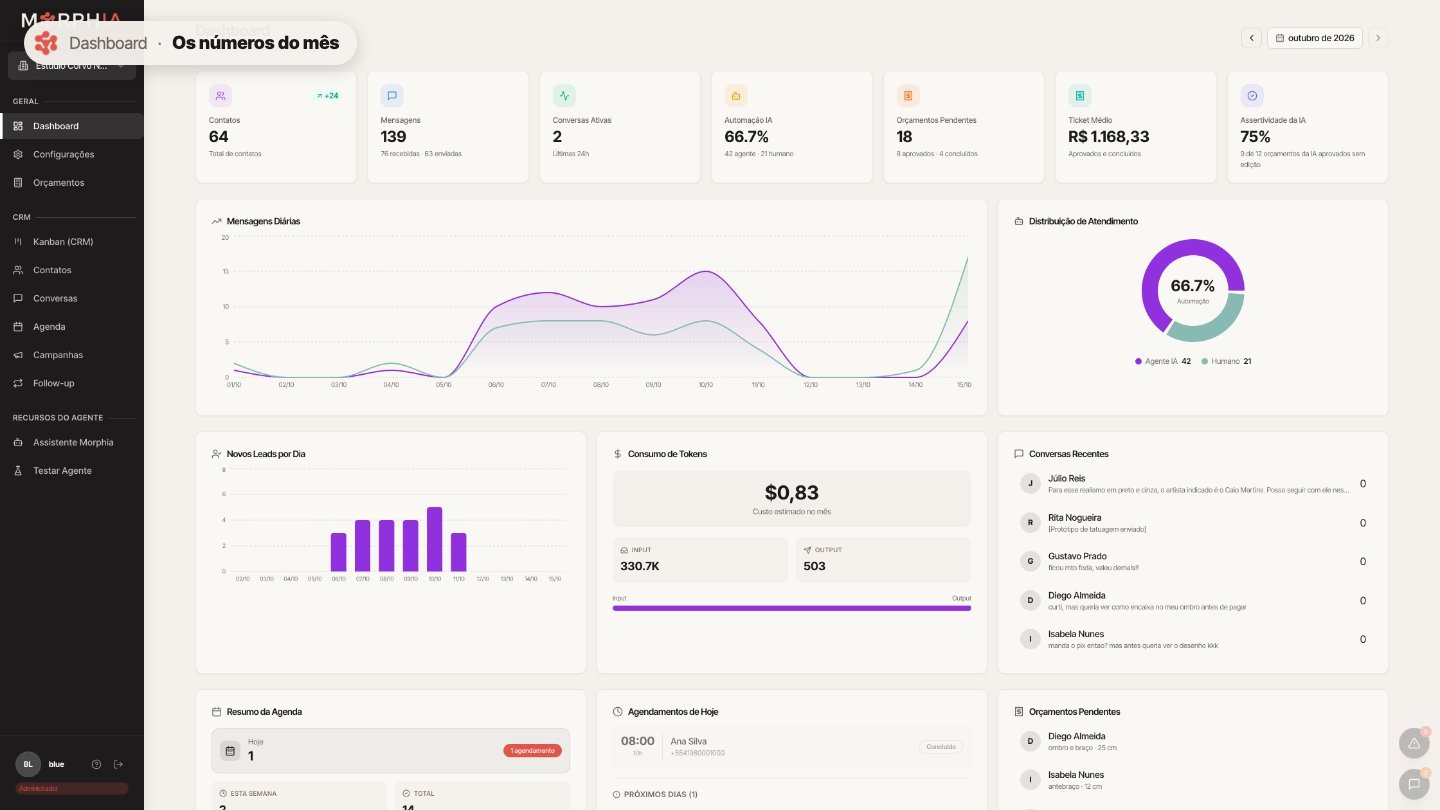Open Isabela Nunes antebraço quote
Image resolution: width=1440 pixels, height=810 pixels.
1193,780
